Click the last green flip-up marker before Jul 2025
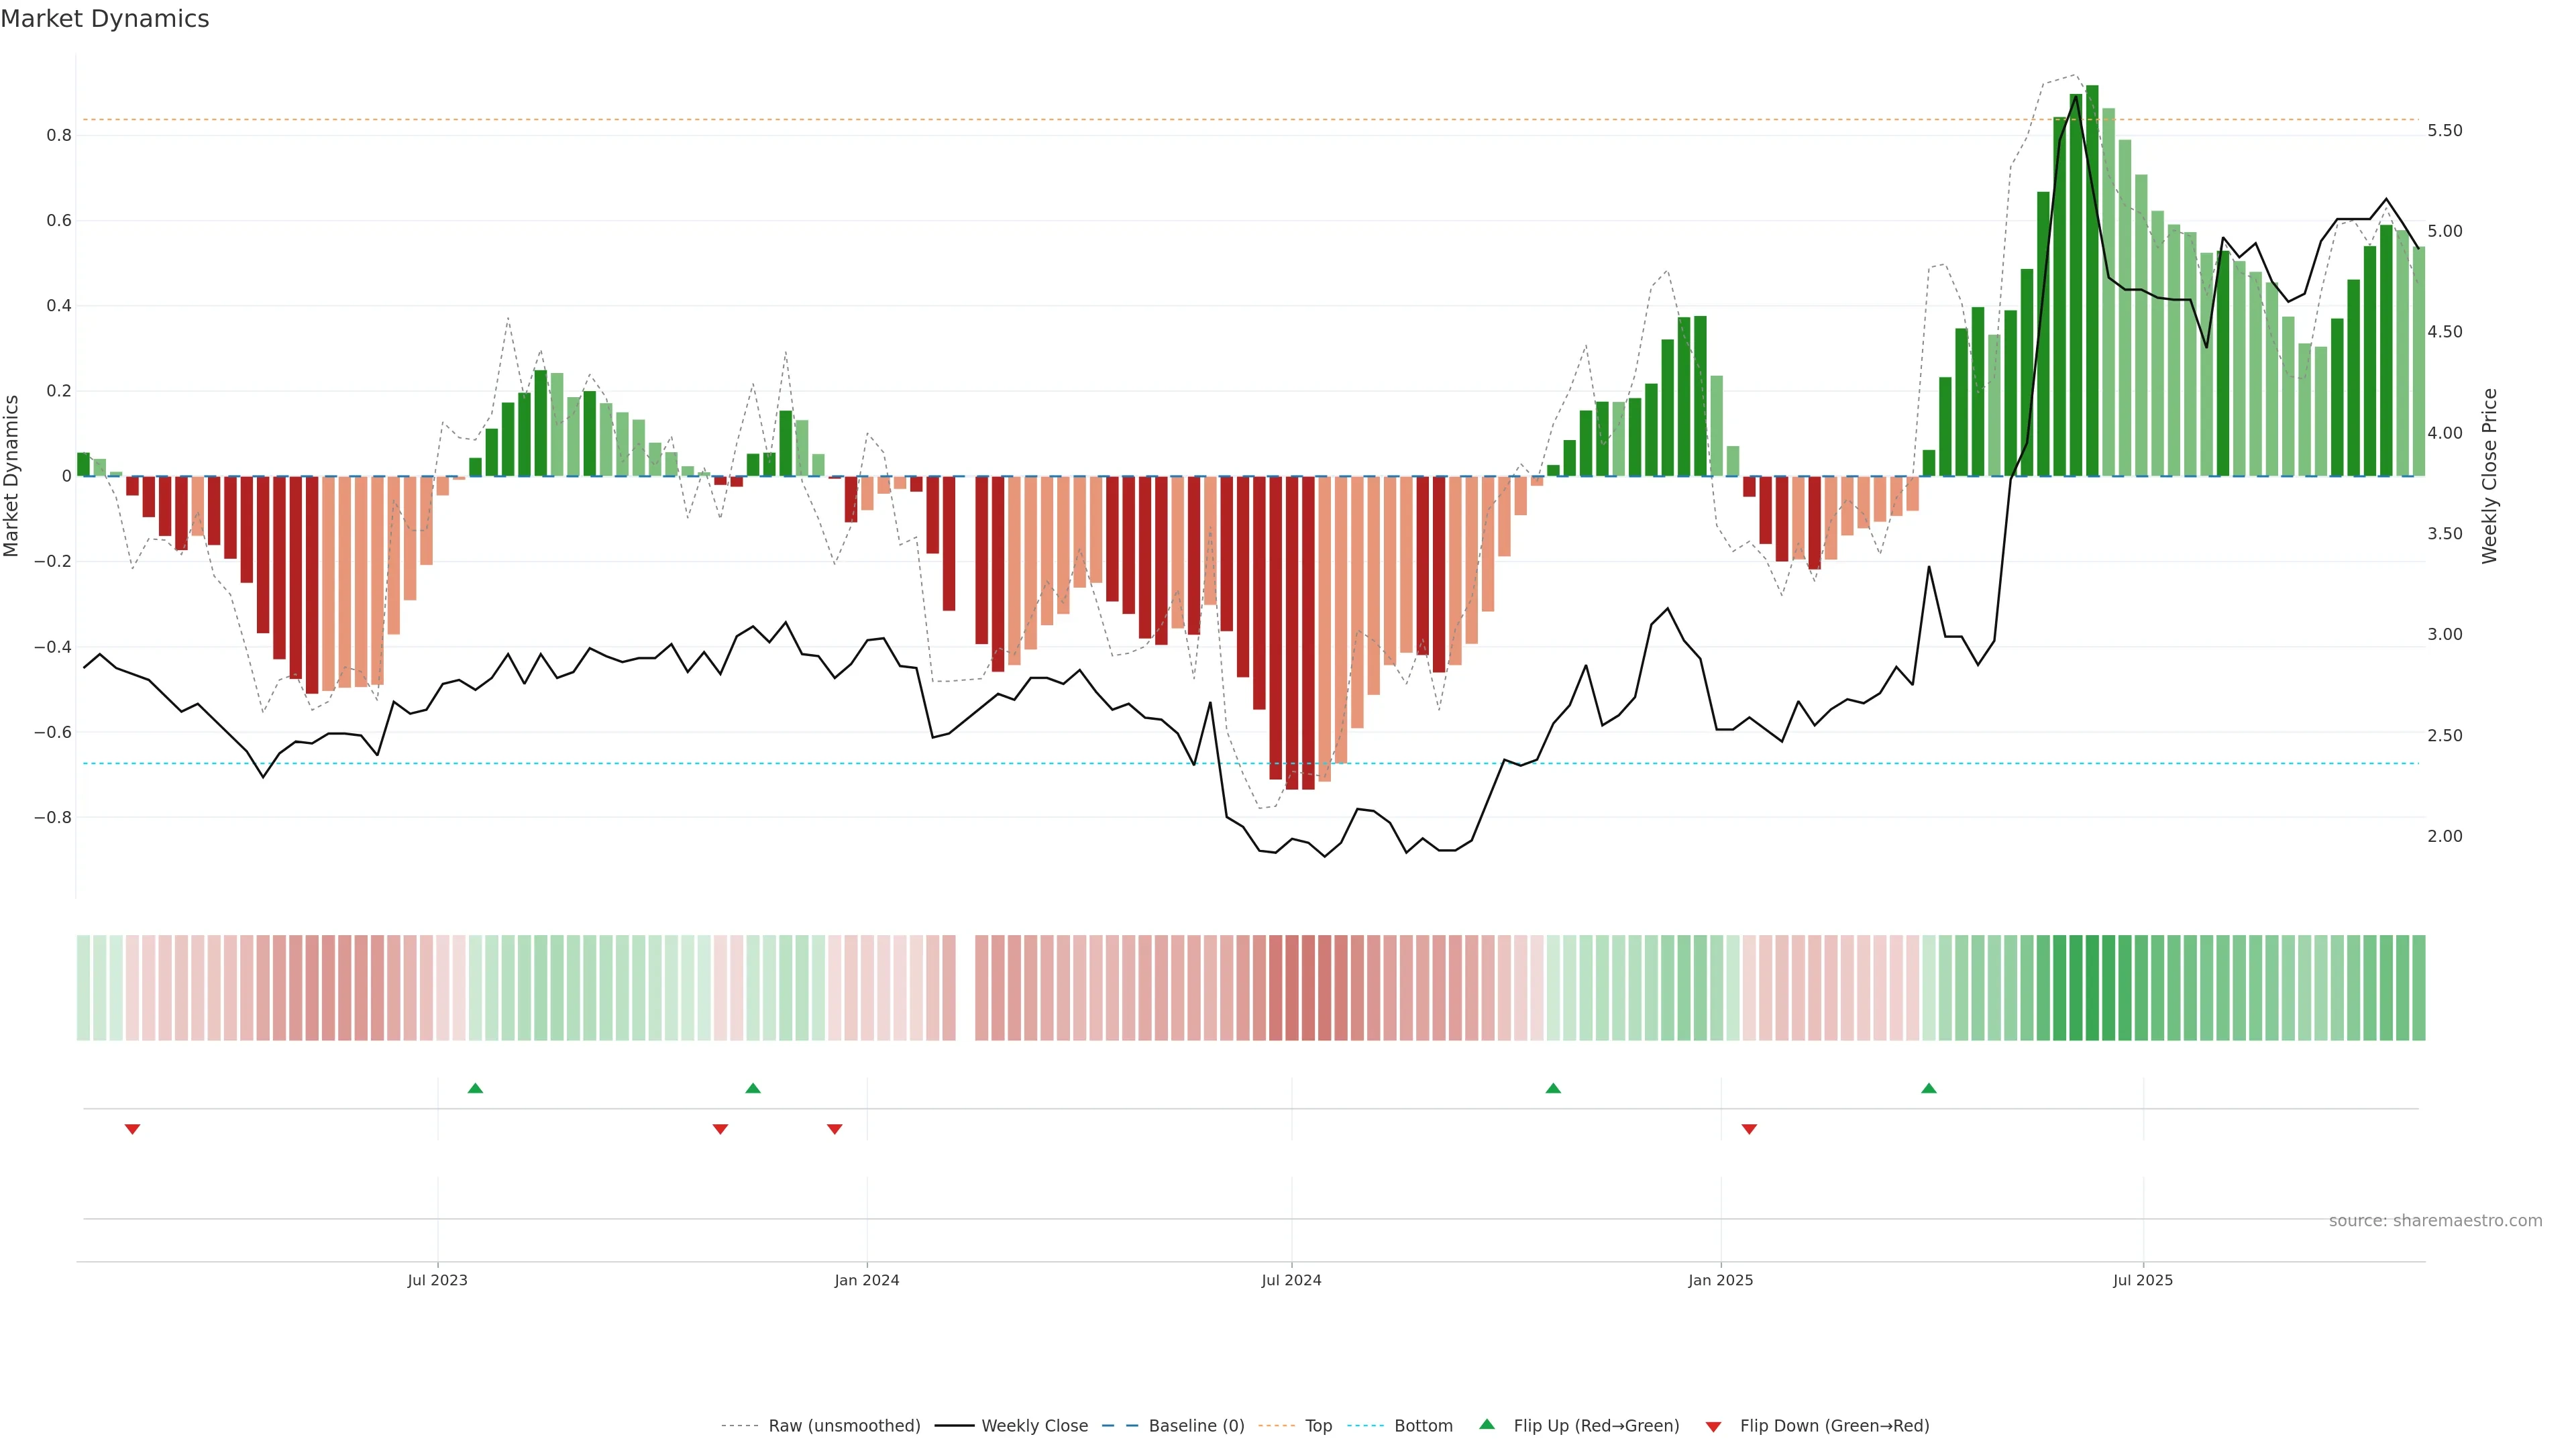Screen dimensions: 2576x1449 point(1929,1088)
